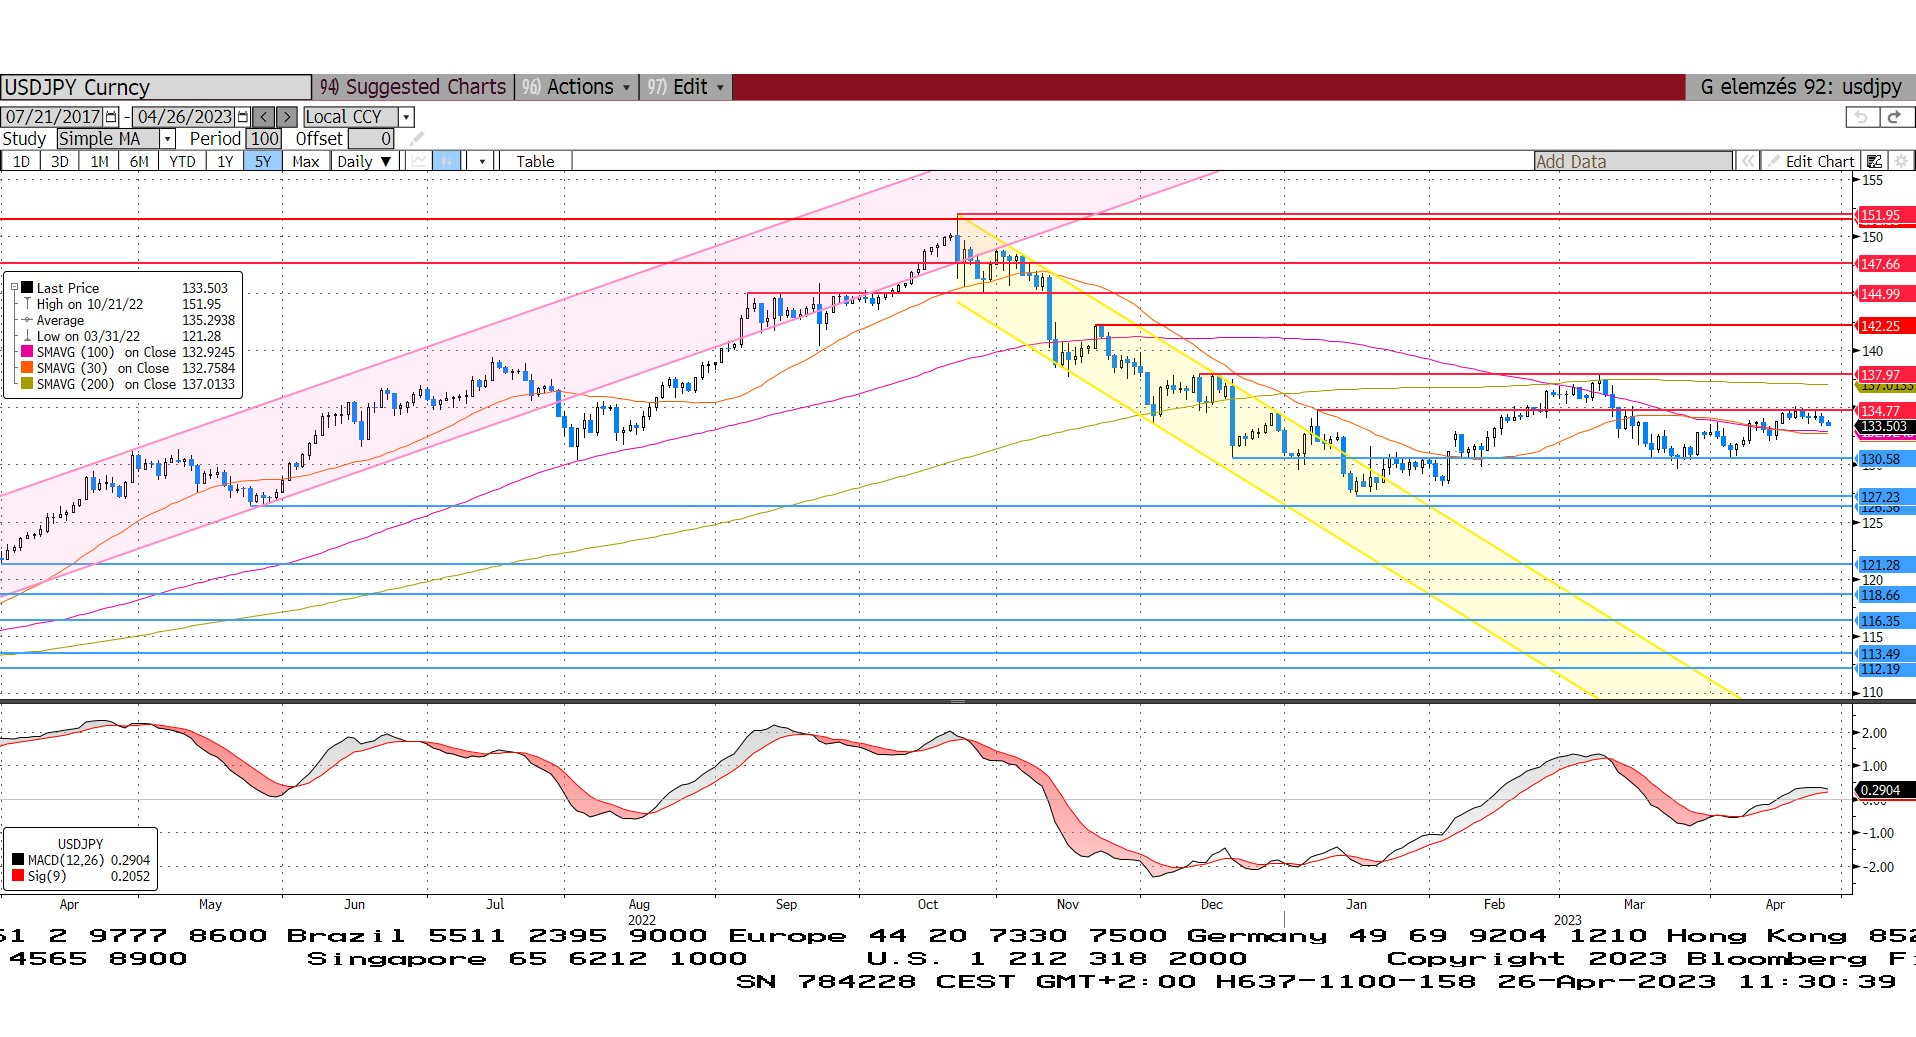
Task: Click the SMAVG (100) magenta legend swatch
Action: tap(27, 352)
